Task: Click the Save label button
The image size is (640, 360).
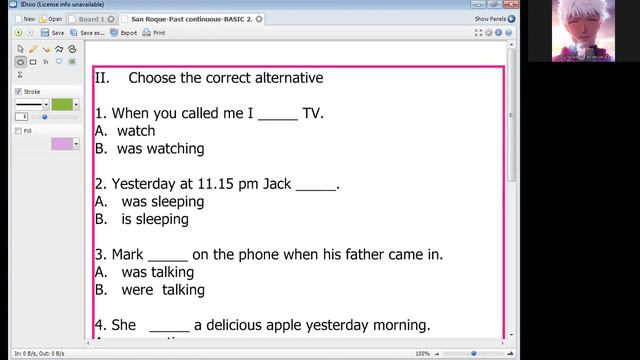Action: click(58, 33)
